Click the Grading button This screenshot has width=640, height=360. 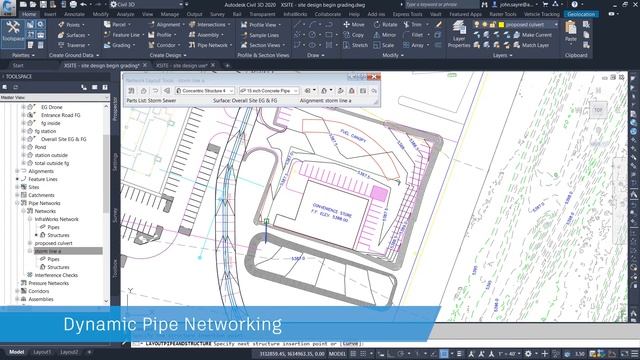tap(119, 45)
